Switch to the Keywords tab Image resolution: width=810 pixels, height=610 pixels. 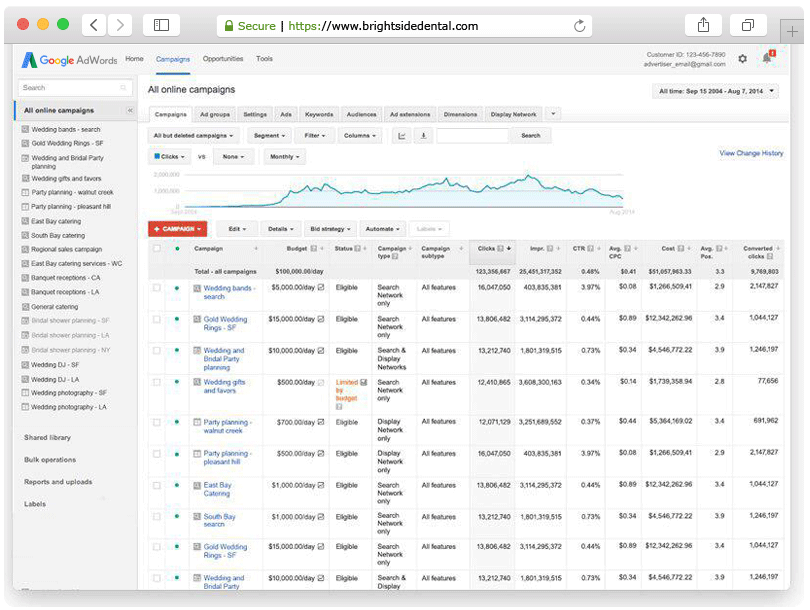point(319,114)
